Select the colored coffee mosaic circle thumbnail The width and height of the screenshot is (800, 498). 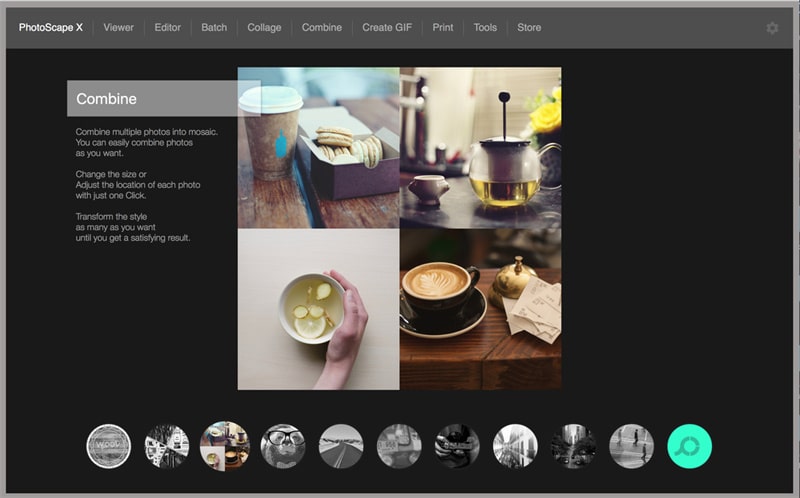(x=225, y=446)
